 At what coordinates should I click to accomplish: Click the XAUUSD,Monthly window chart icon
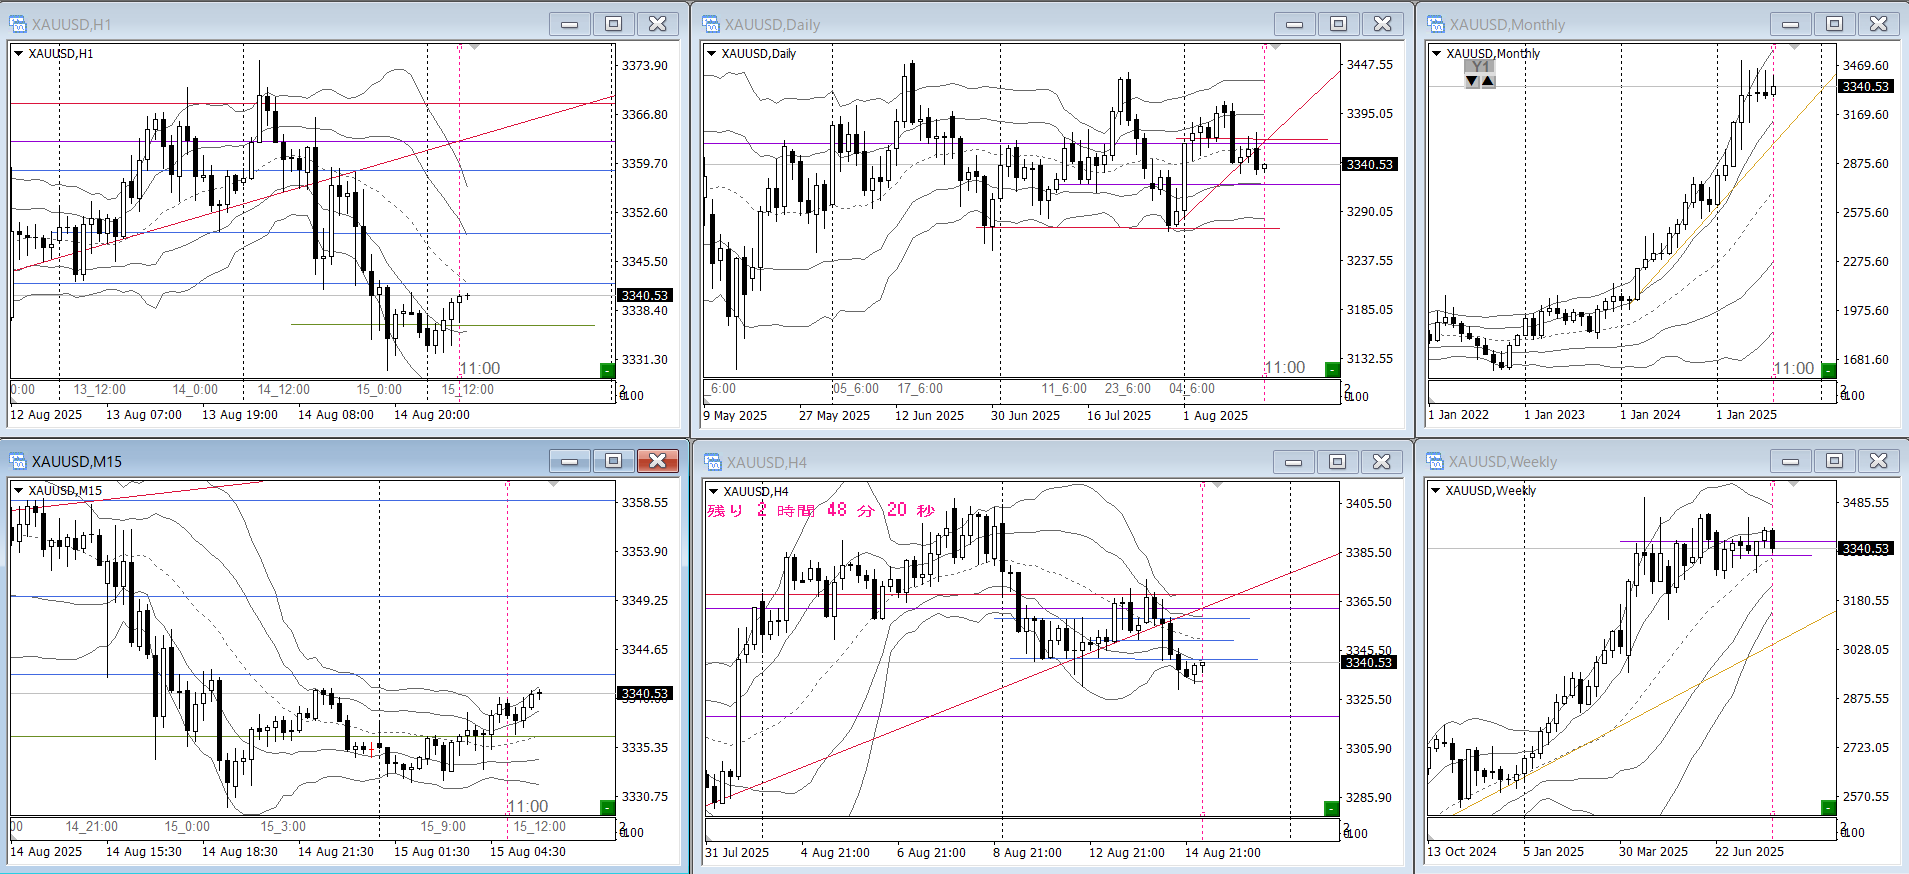click(x=1436, y=24)
